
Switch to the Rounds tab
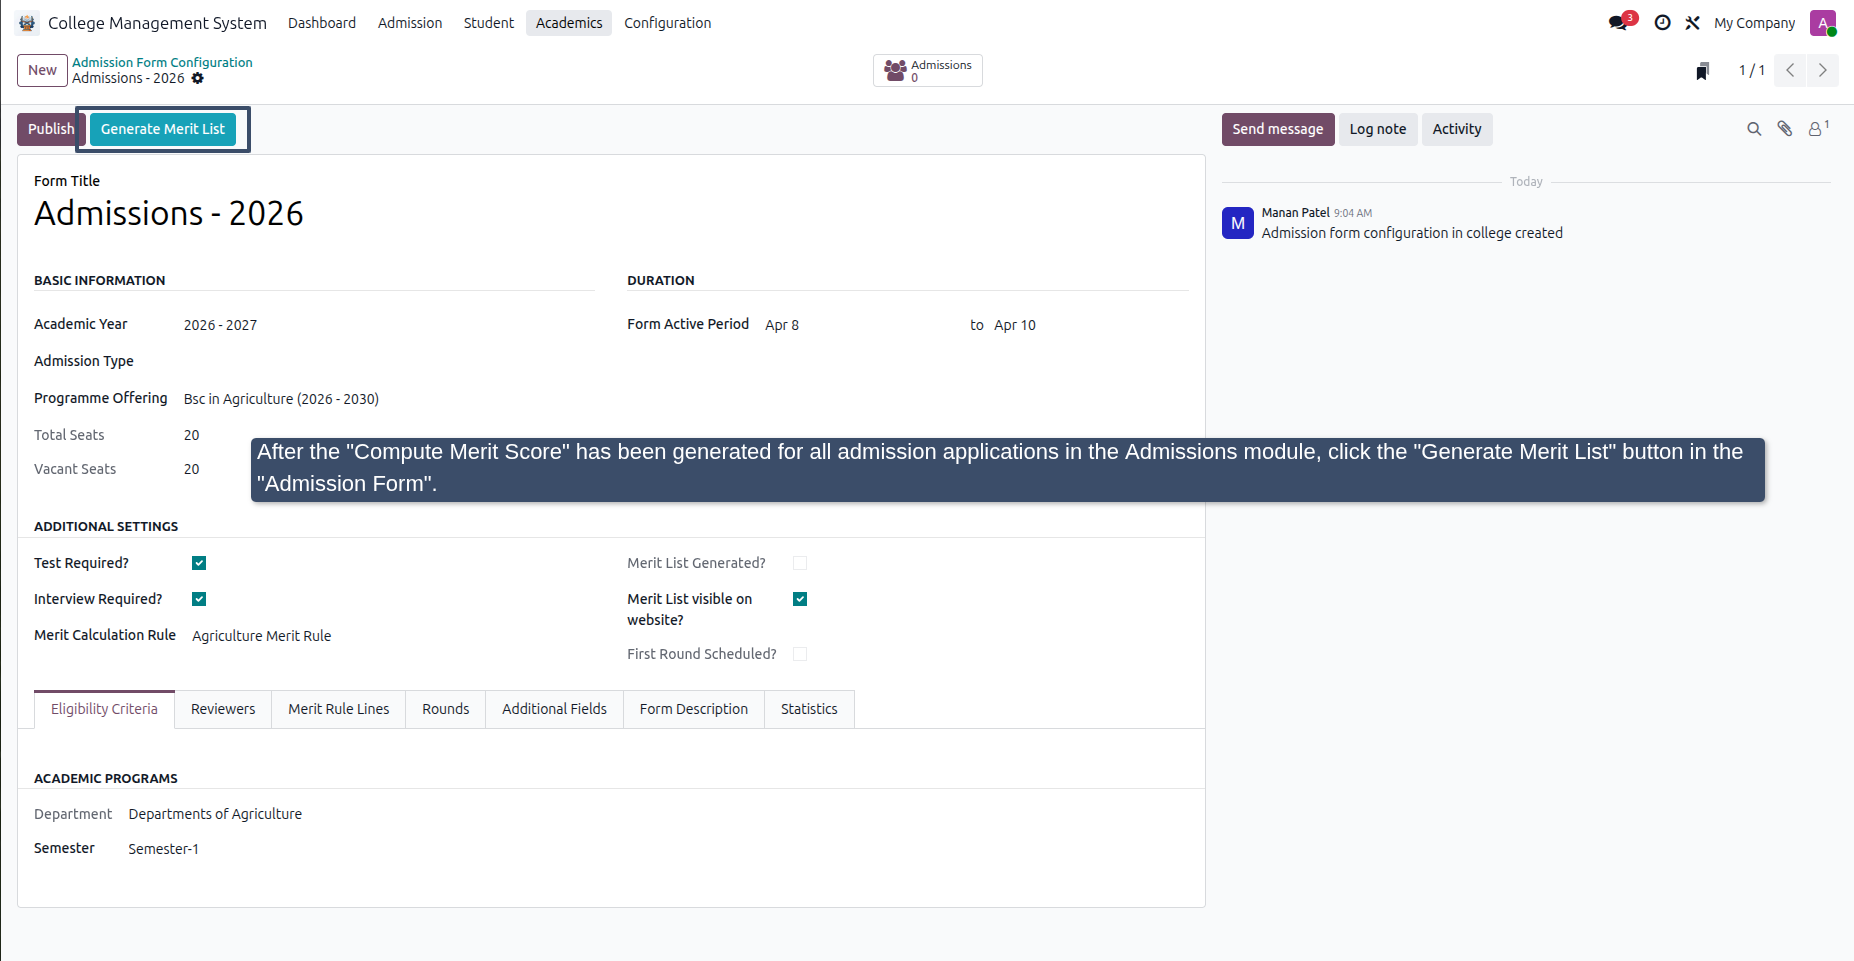coord(445,709)
